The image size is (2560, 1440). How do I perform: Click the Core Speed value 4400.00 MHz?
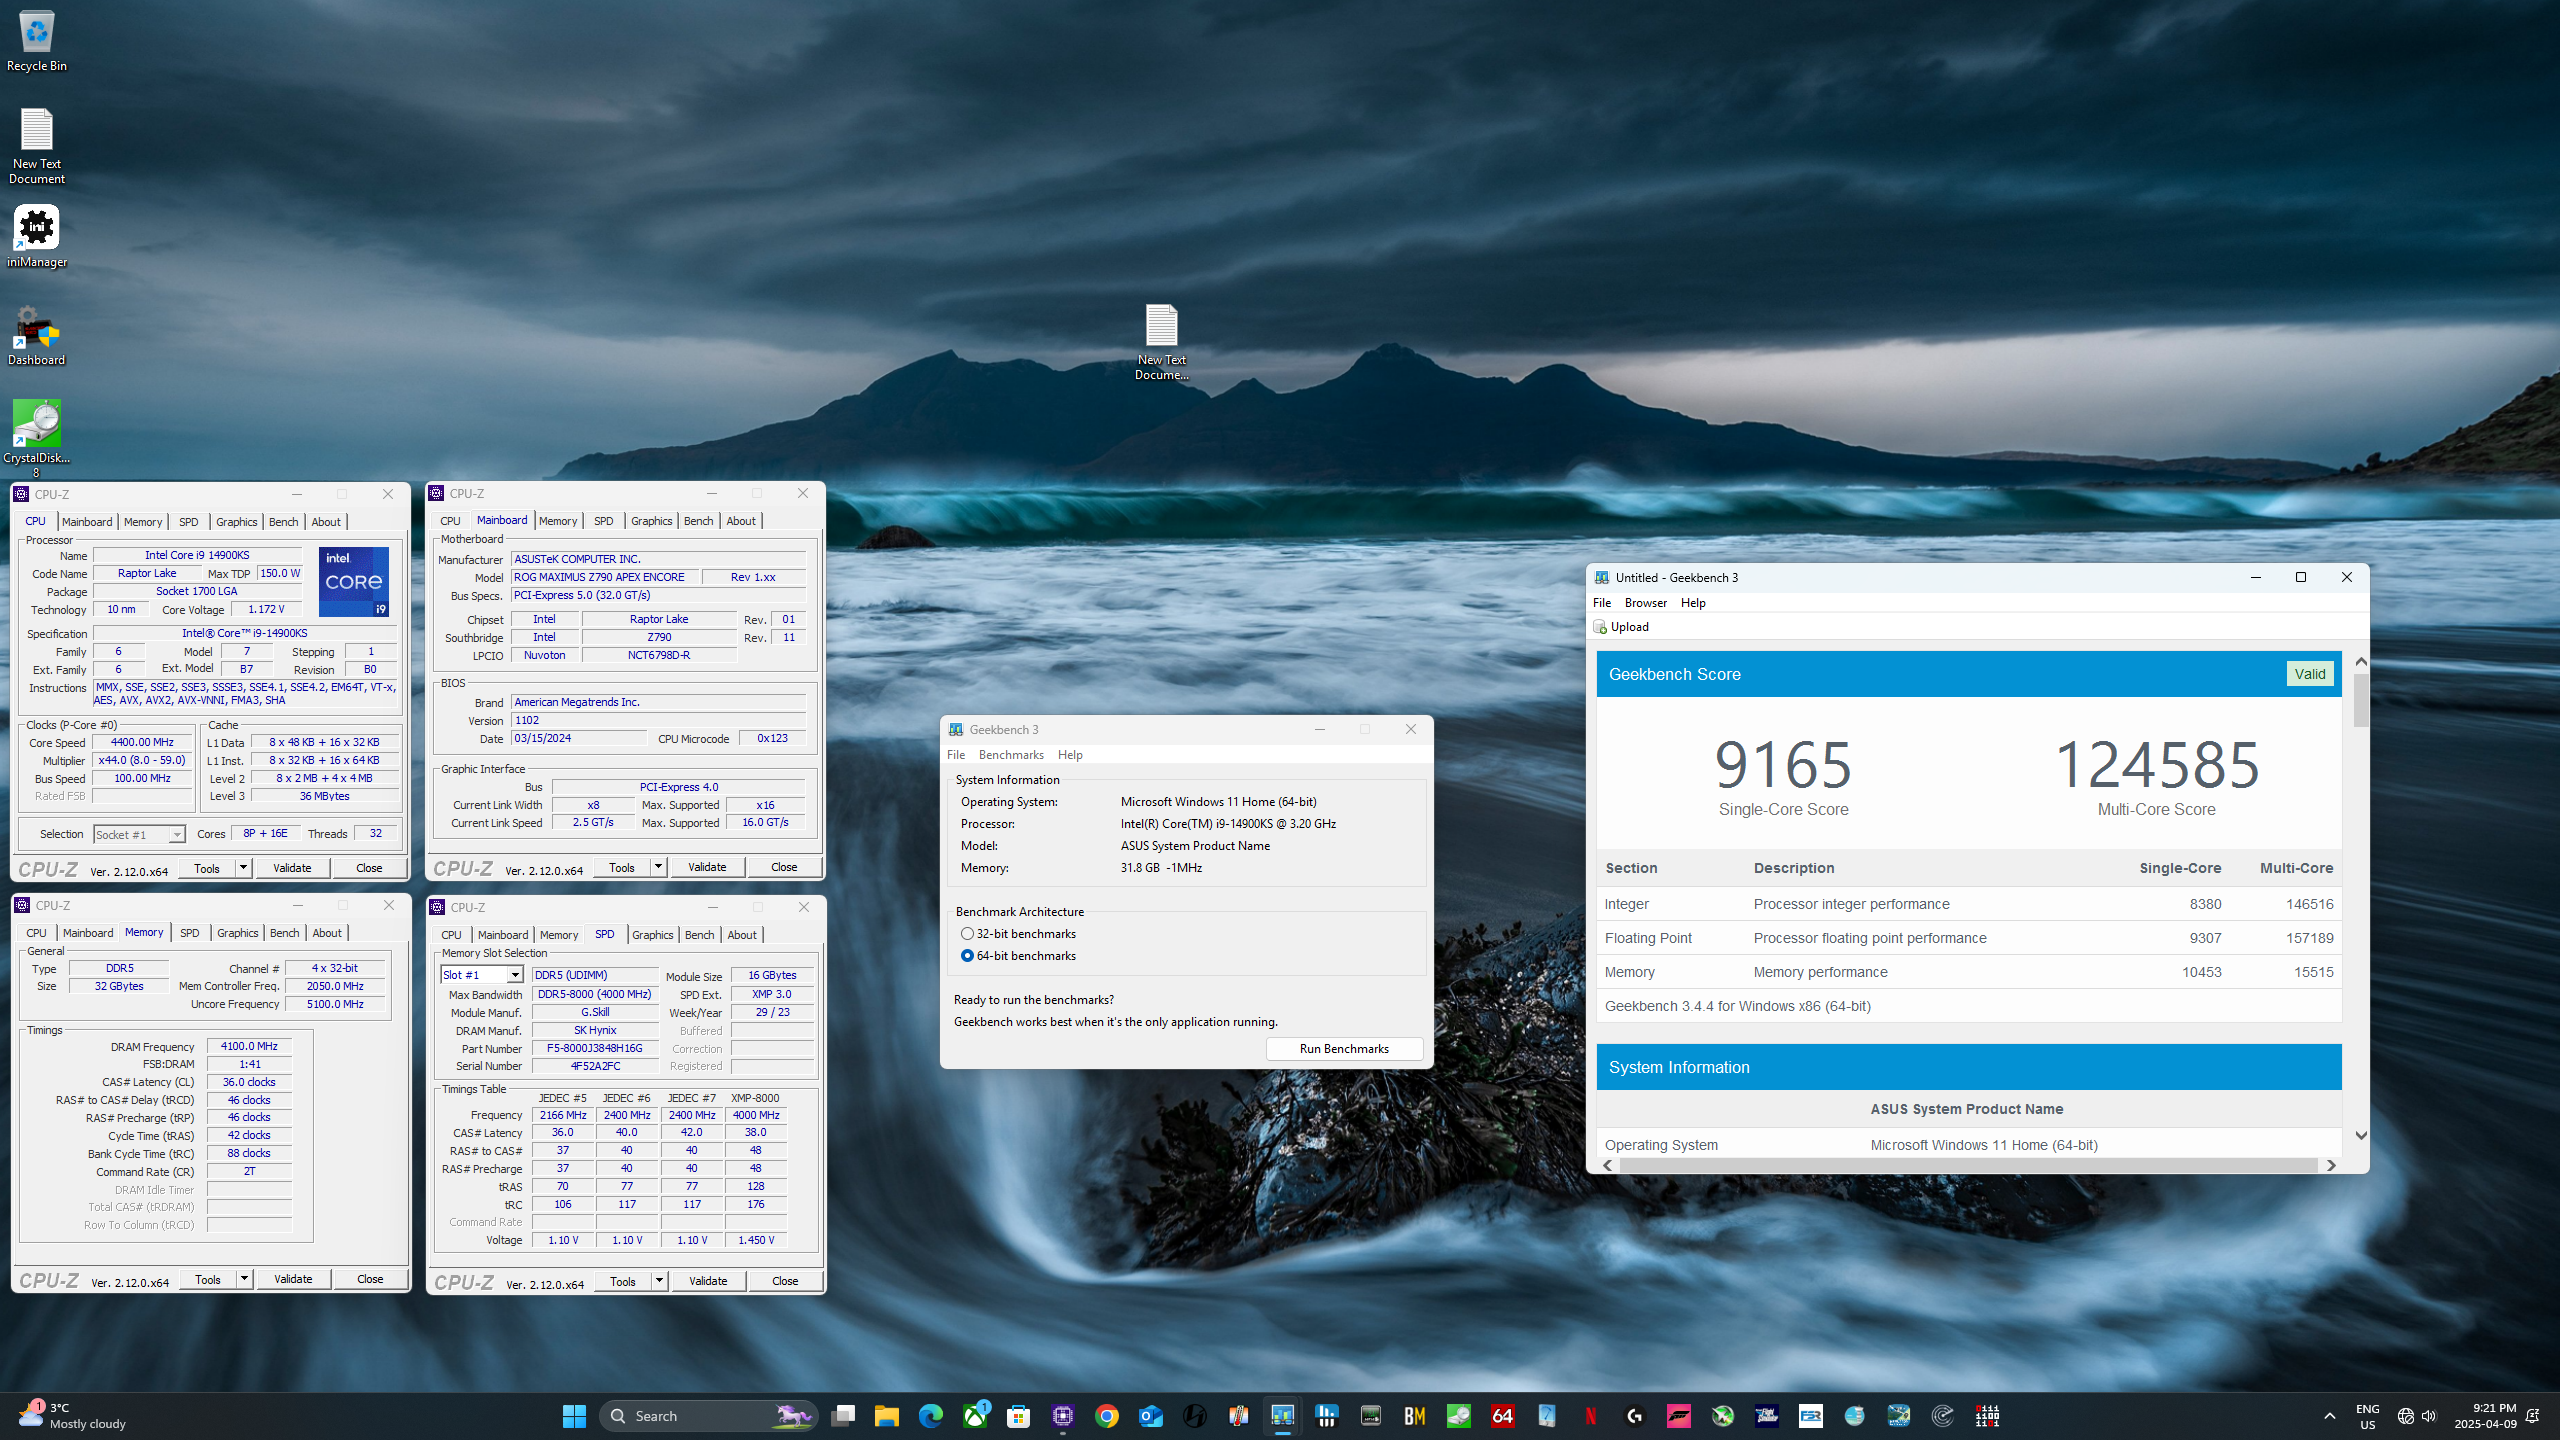(142, 742)
